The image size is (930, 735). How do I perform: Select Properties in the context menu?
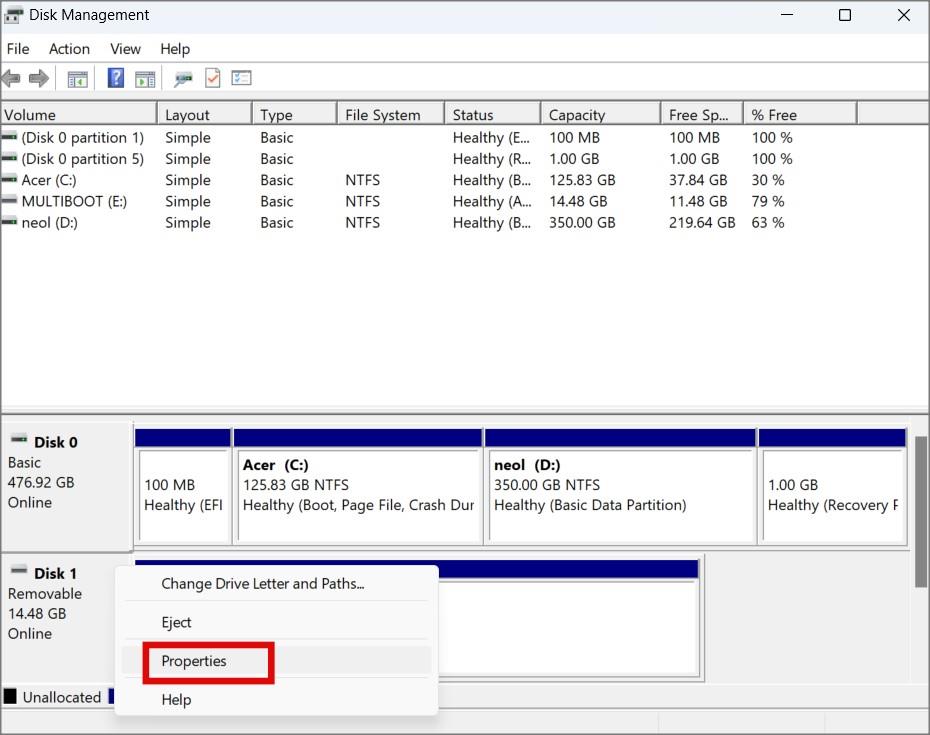coord(276,661)
